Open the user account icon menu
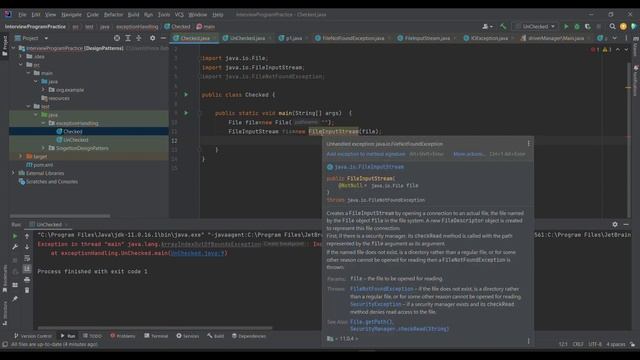This screenshot has height=360, width=640. tap(487, 27)
